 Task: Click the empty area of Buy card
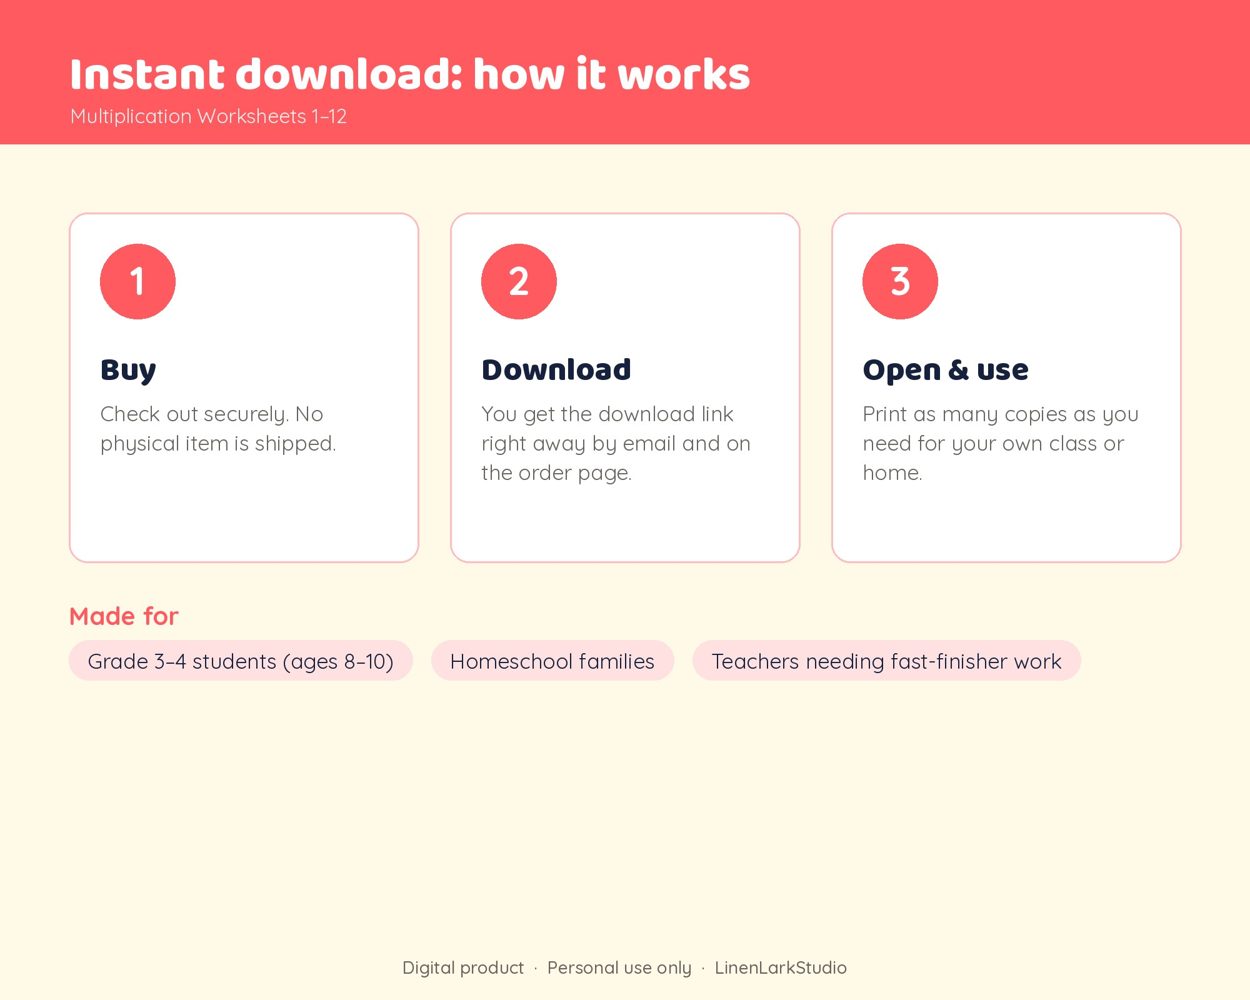pos(244,512)
